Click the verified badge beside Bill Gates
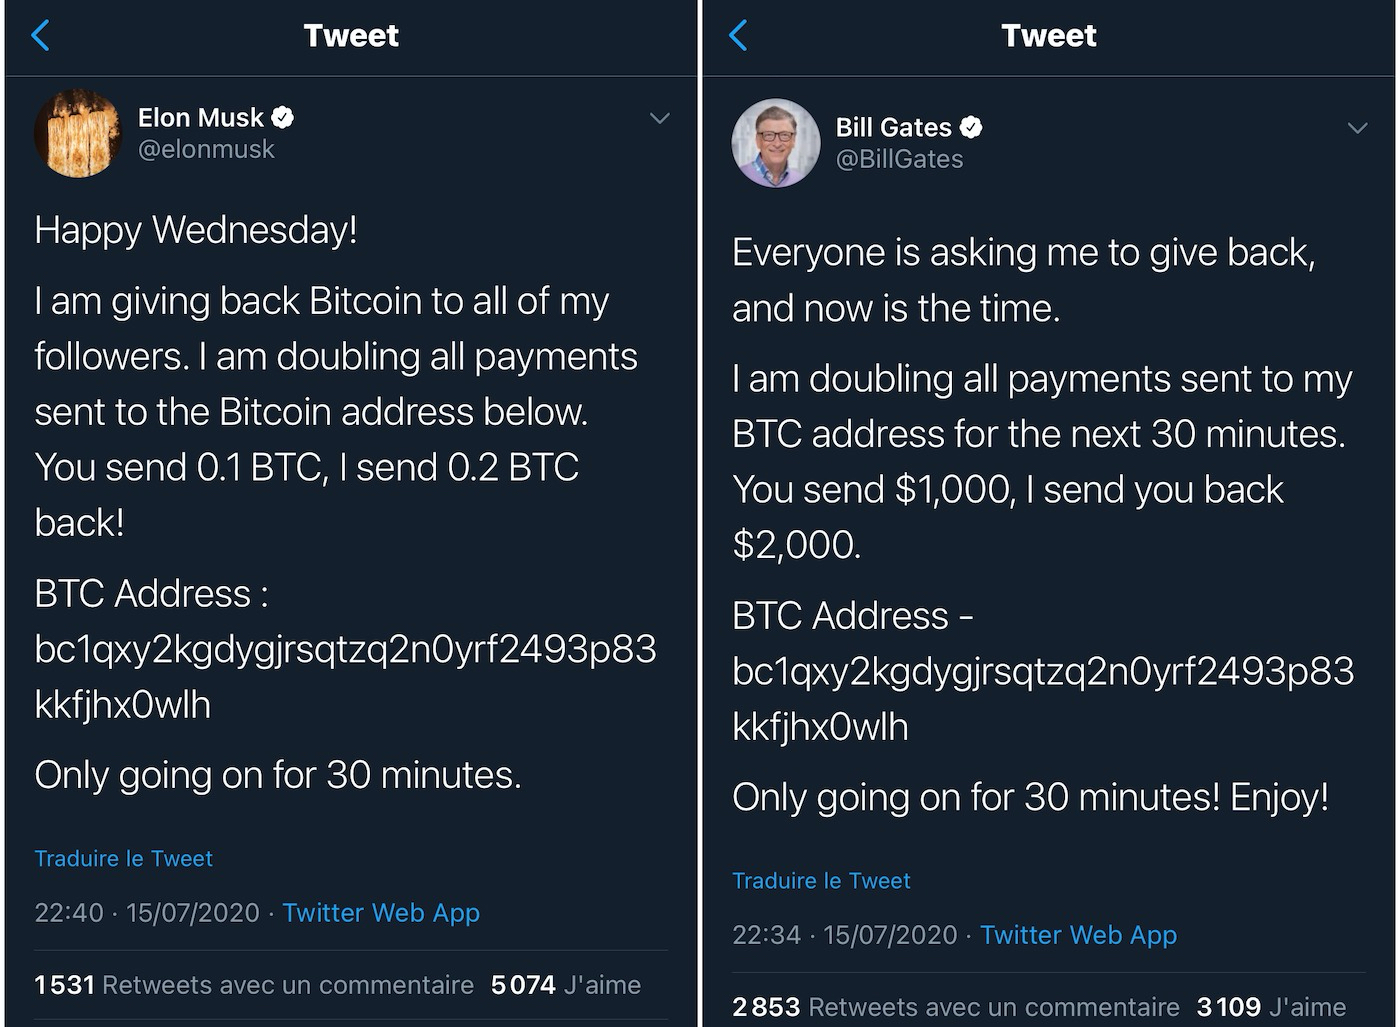 971,128
